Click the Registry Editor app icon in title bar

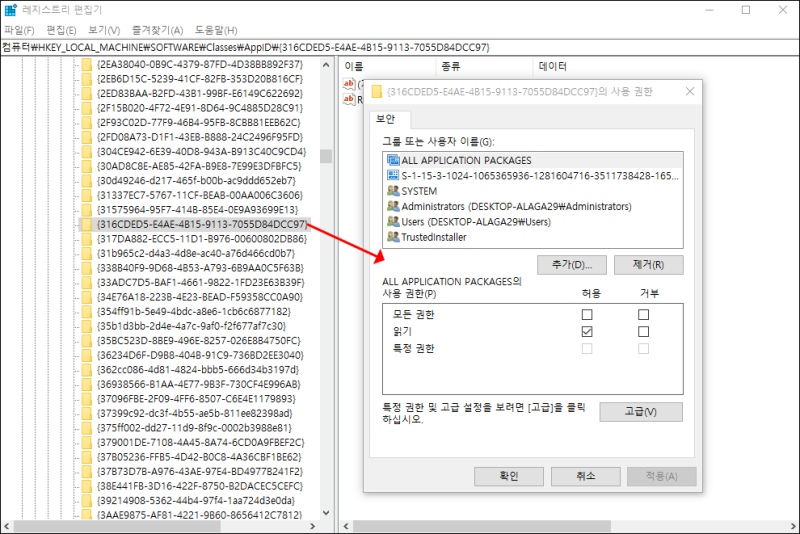click(x=10, y=10)
